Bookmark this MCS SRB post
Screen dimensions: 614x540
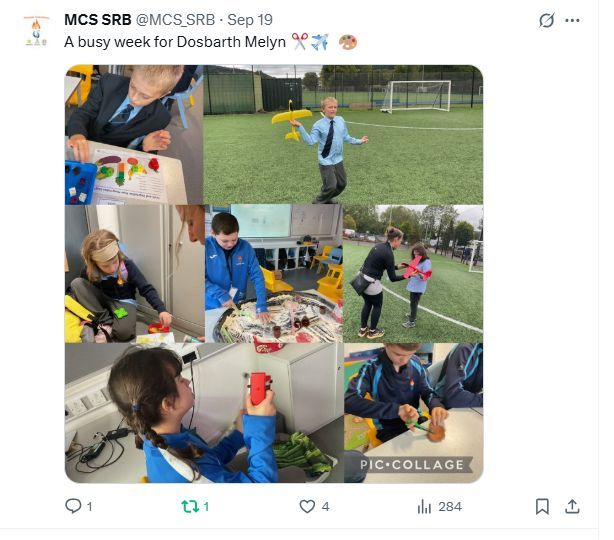pos(542,506)
